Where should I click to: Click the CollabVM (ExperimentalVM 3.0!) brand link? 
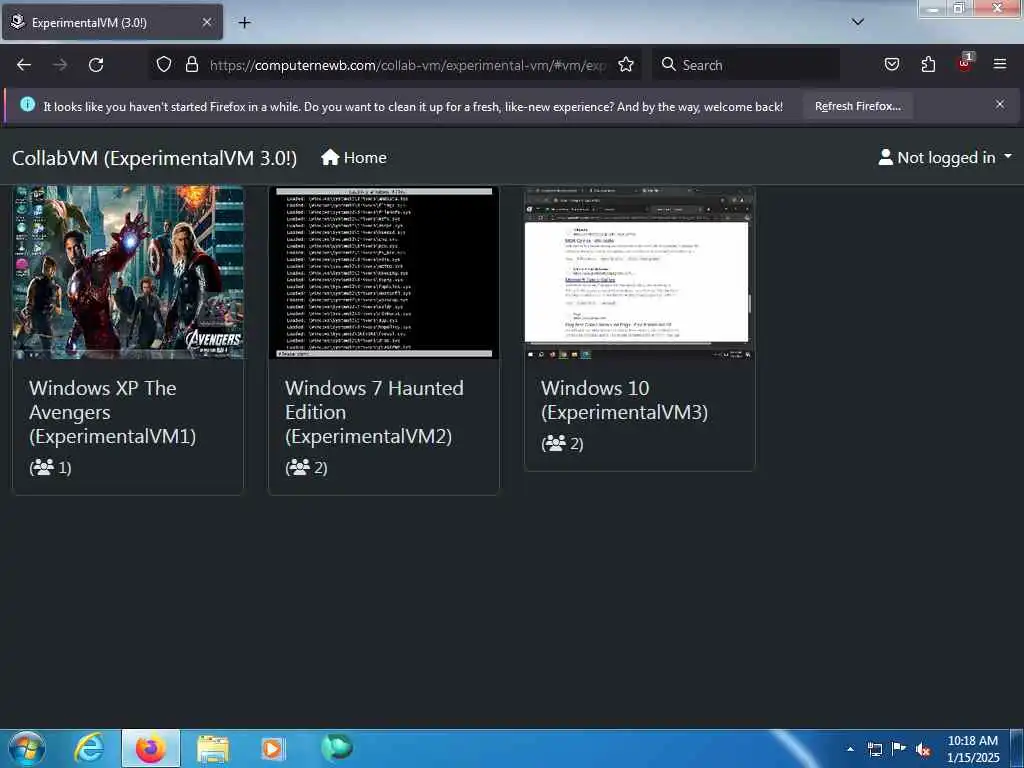[155, 158]
